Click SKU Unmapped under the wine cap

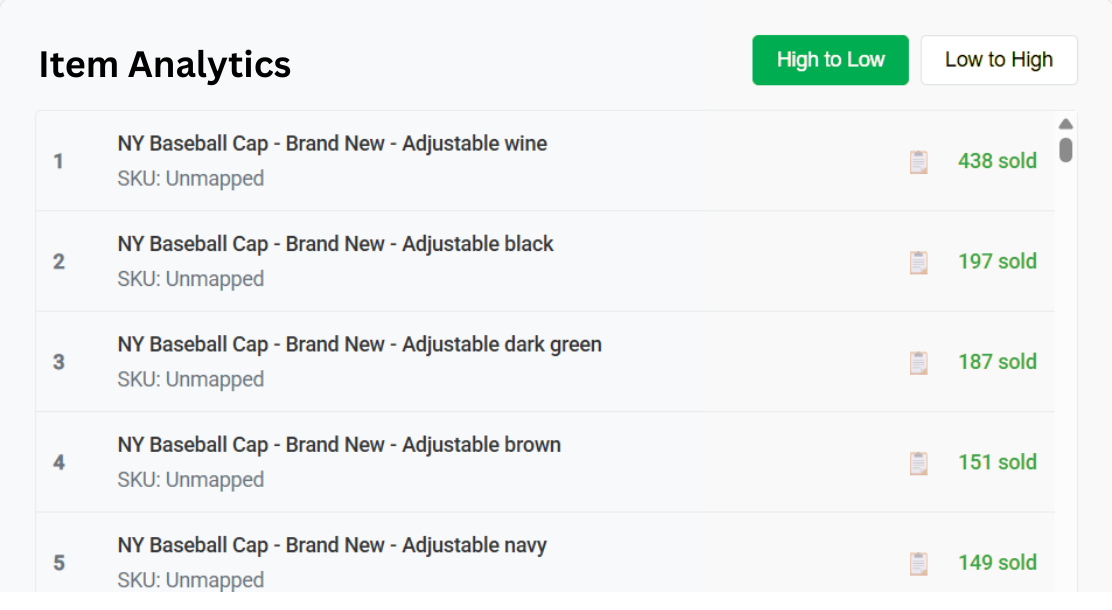(x=190, y=179)
